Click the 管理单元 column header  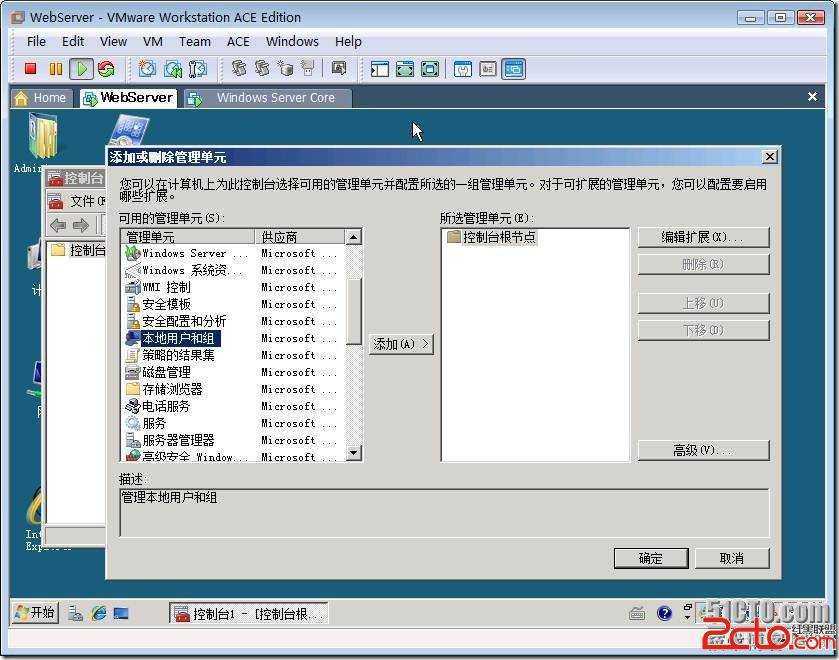point(188,237)
